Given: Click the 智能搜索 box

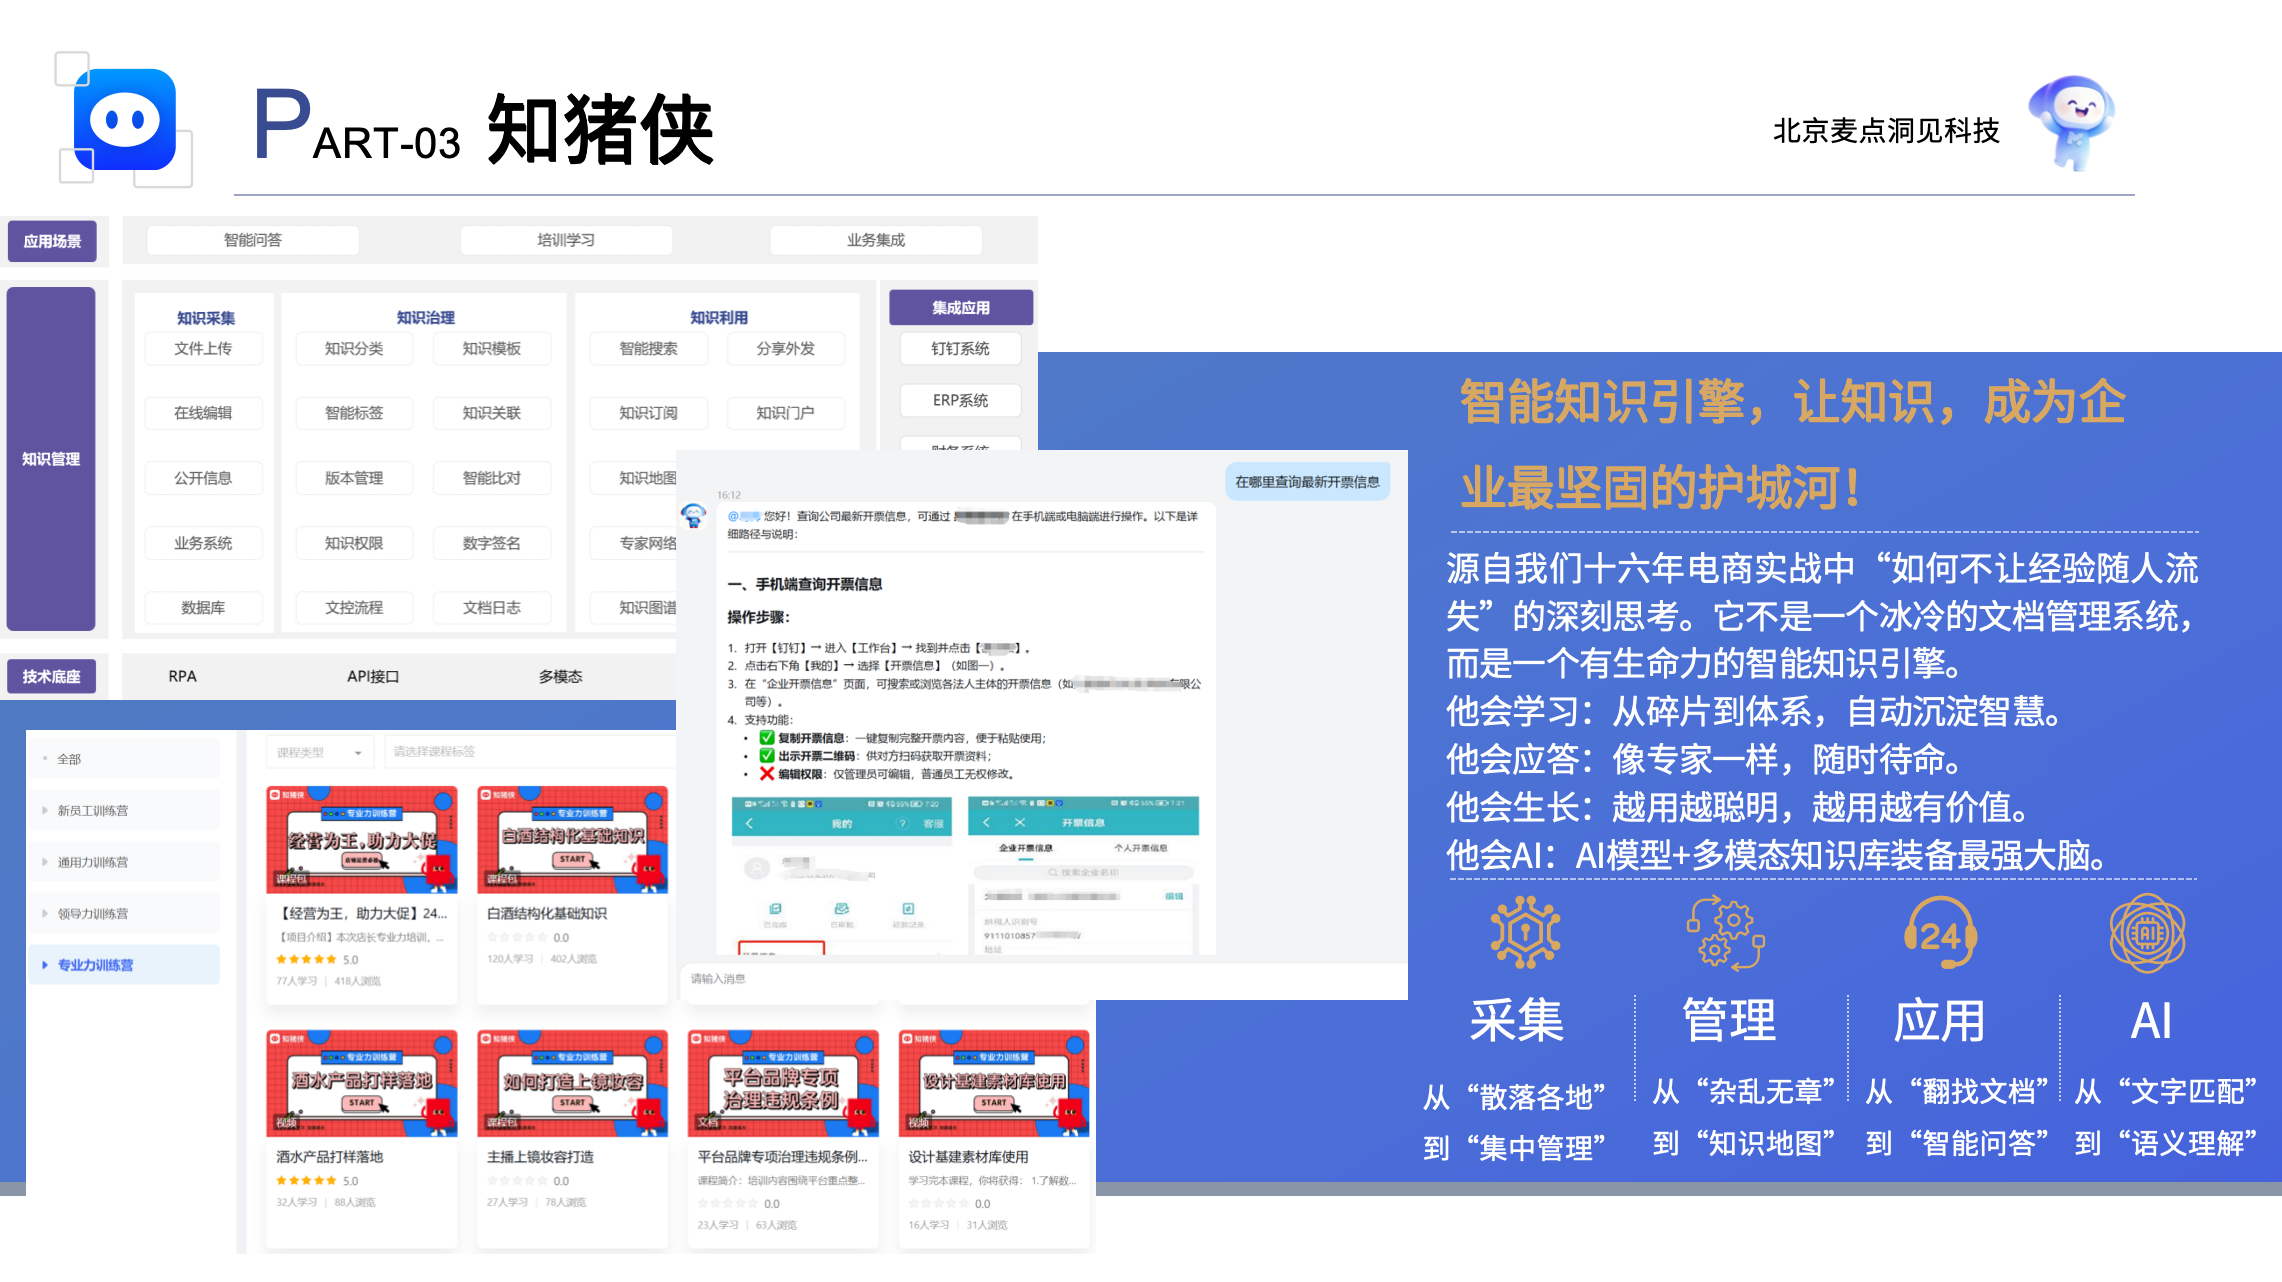Looking at the screenshot, I should coord(648,348).
